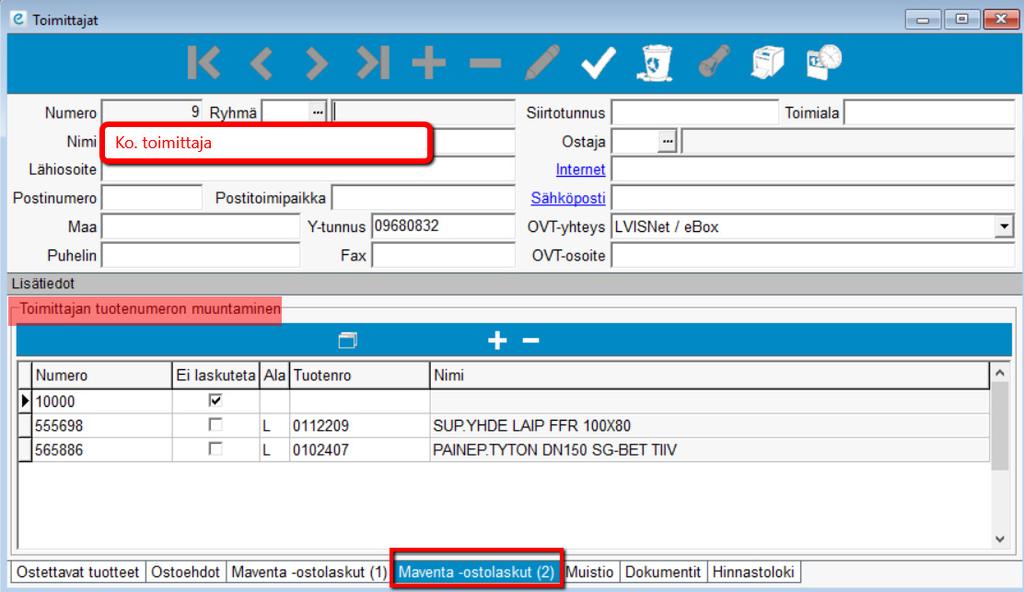Click Tuotenro cell 0102407

(359, 450)
